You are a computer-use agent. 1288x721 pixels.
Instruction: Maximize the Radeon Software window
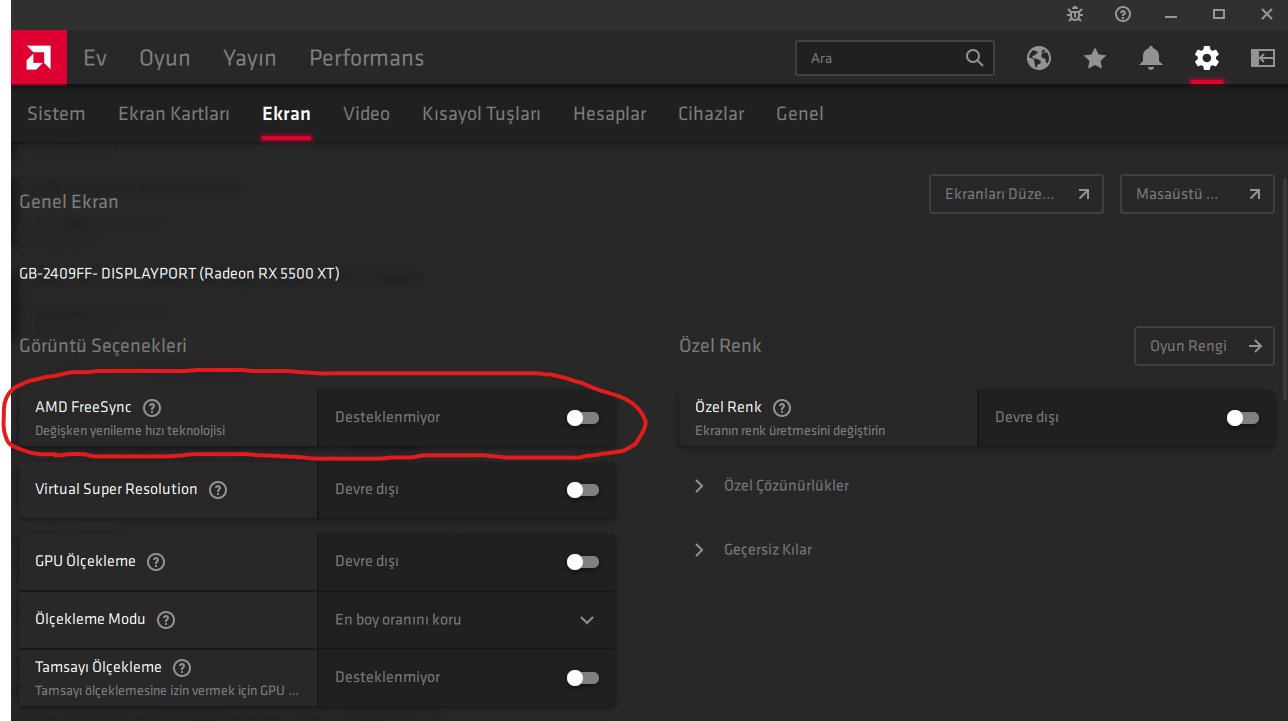click(1219, 14)
